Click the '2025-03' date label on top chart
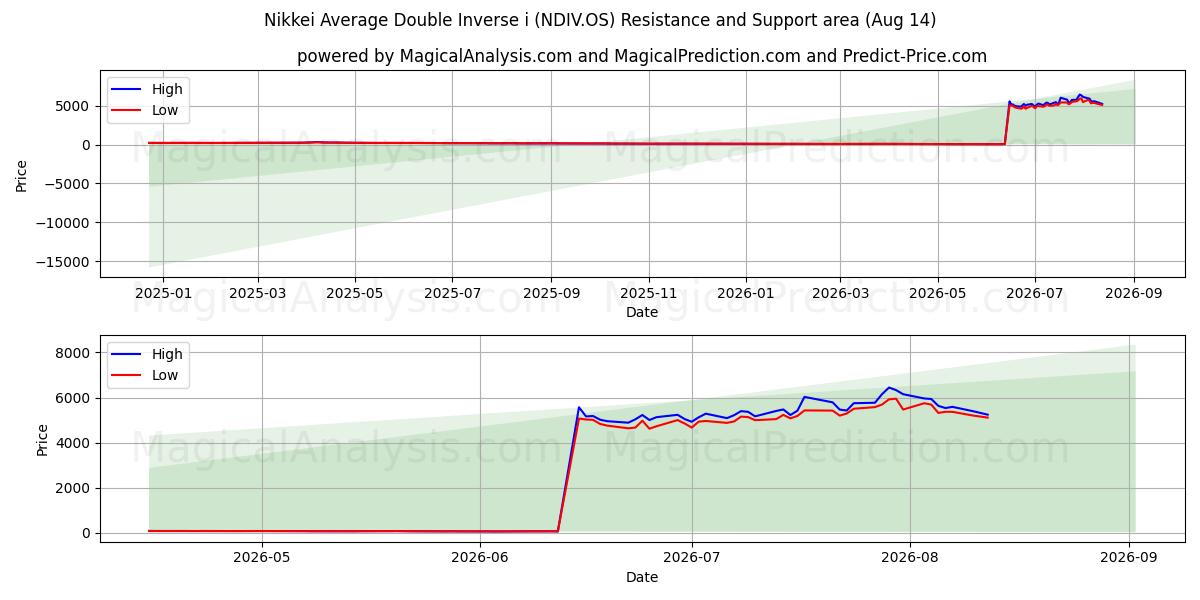The height and width of the screenshot is (600, 1200). coord(258,293)
